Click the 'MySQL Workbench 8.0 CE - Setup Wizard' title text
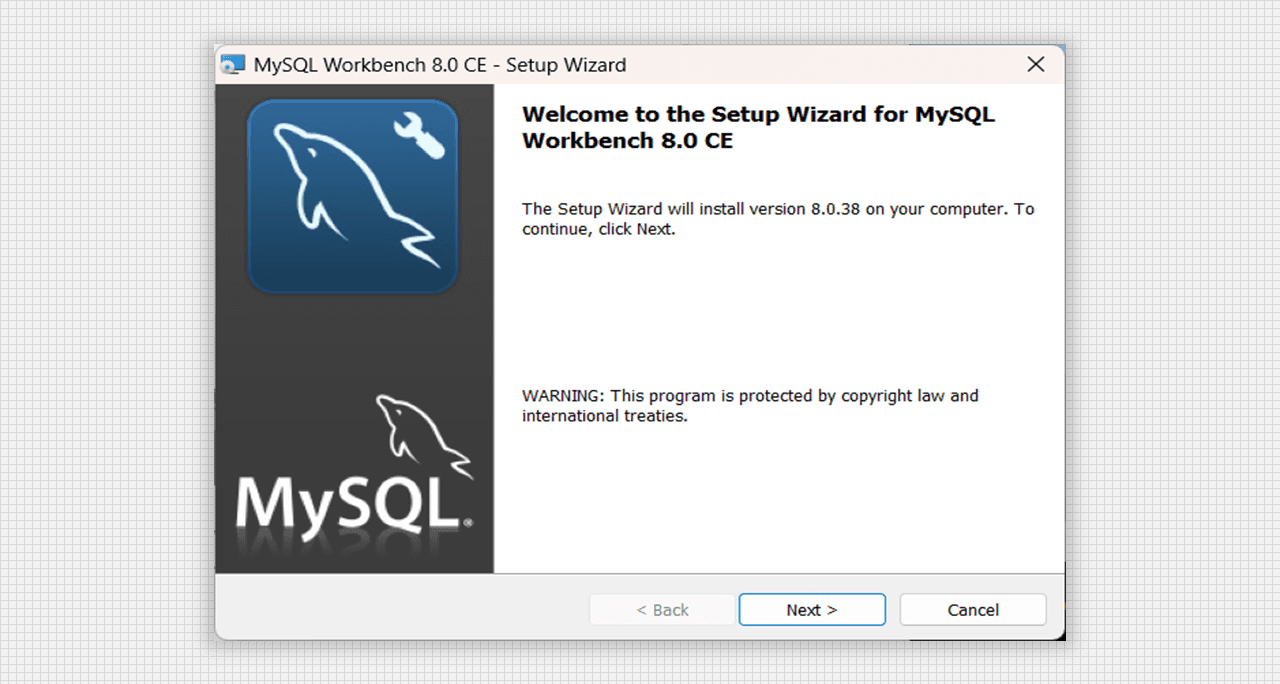The height and width of the screenshot is (684, 1280). (x=440, y=65)
